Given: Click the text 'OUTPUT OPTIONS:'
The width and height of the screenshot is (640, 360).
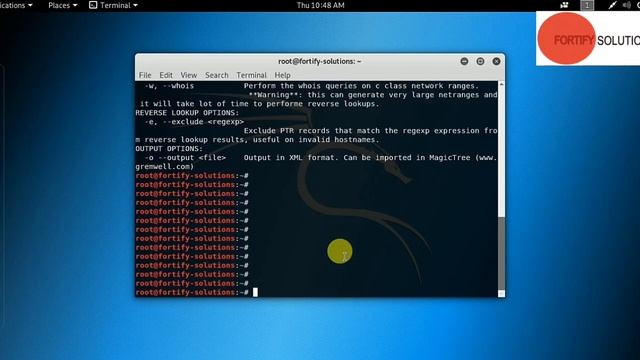Looking at the screenshot, I should coord(169,149).
